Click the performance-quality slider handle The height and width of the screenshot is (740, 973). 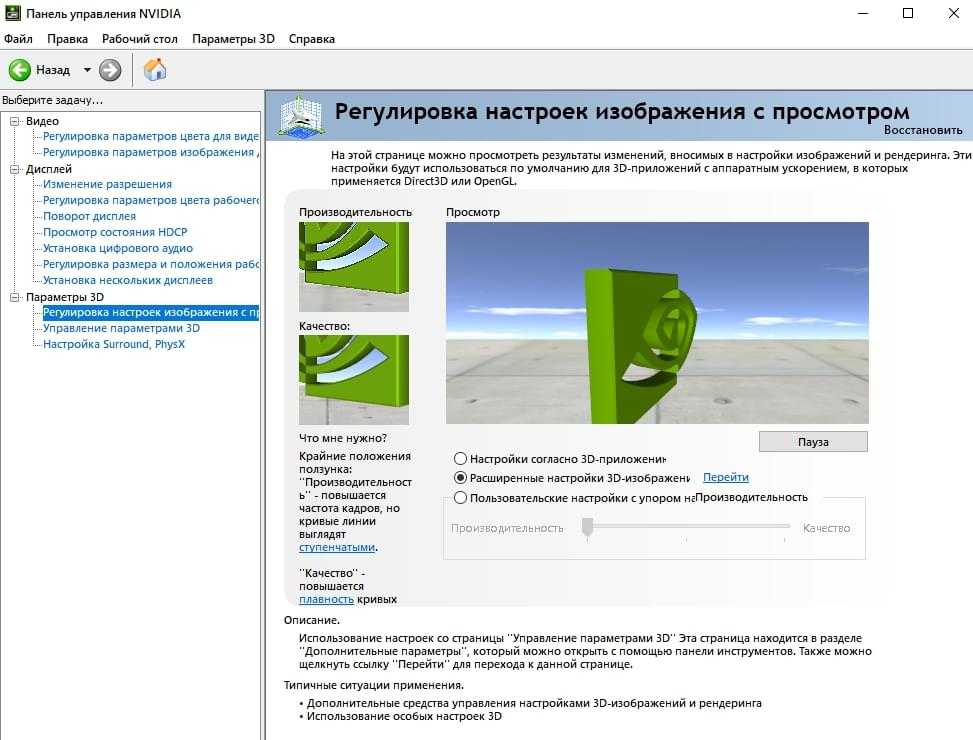pos(587,528)
